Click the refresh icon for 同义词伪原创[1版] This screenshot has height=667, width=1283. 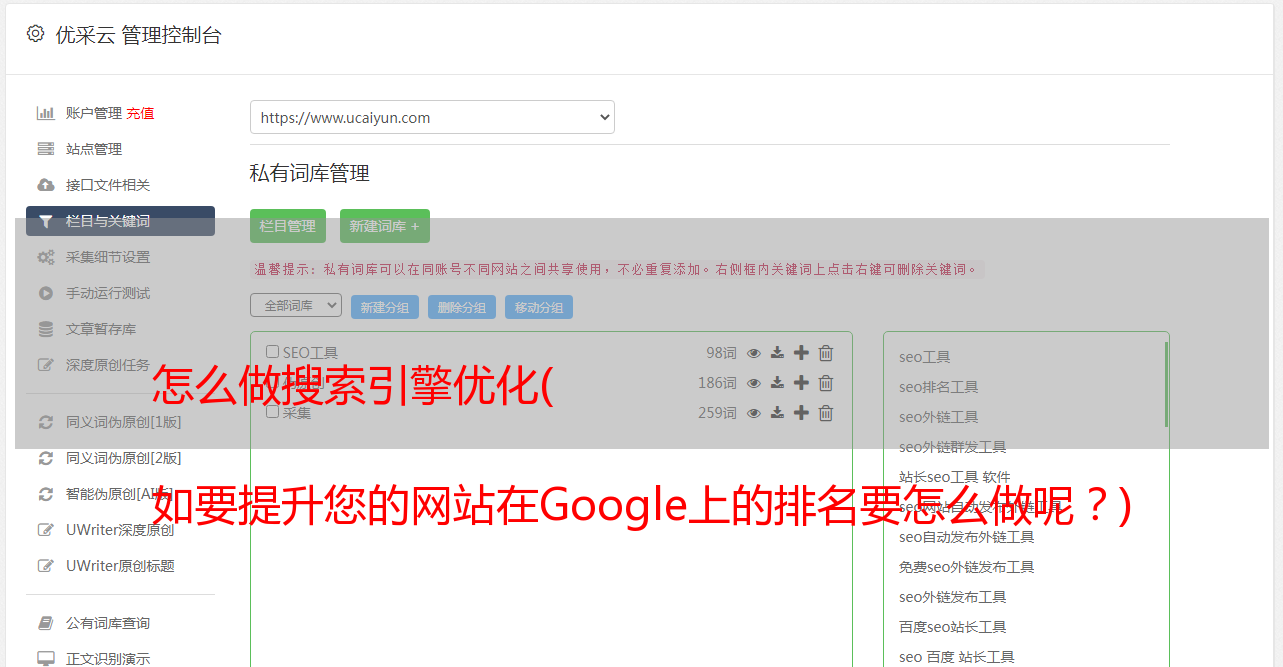point(46,422)
